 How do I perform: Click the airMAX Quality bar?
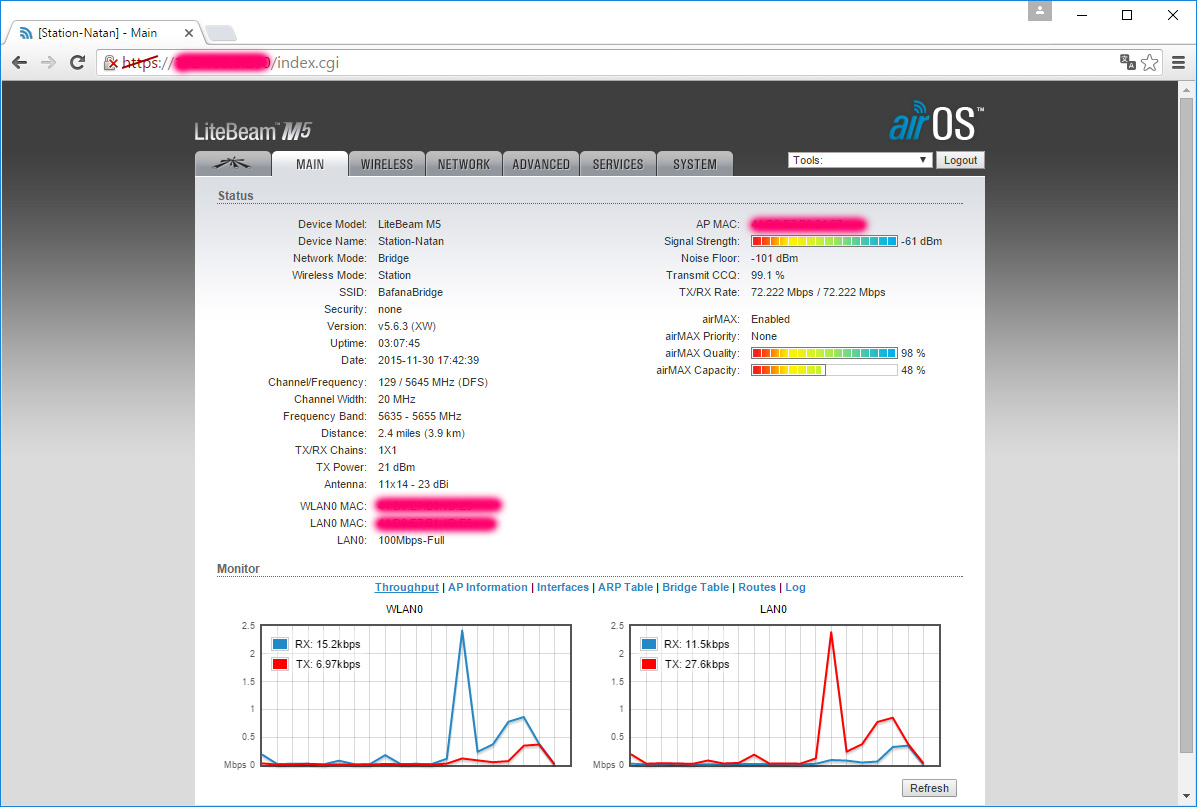pyautogui.click(x=824, y=353)
